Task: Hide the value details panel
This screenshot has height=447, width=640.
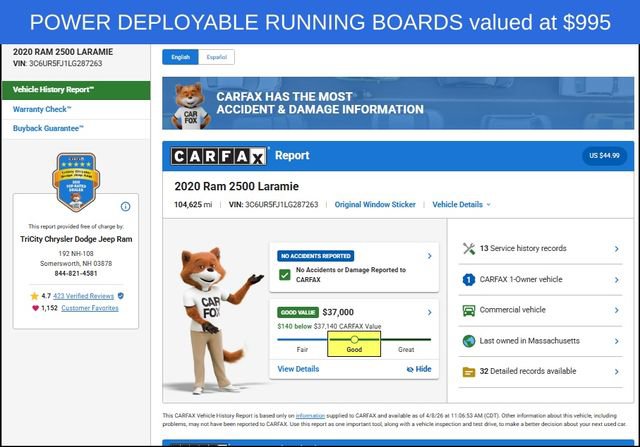Action: [x=419, y=369]
